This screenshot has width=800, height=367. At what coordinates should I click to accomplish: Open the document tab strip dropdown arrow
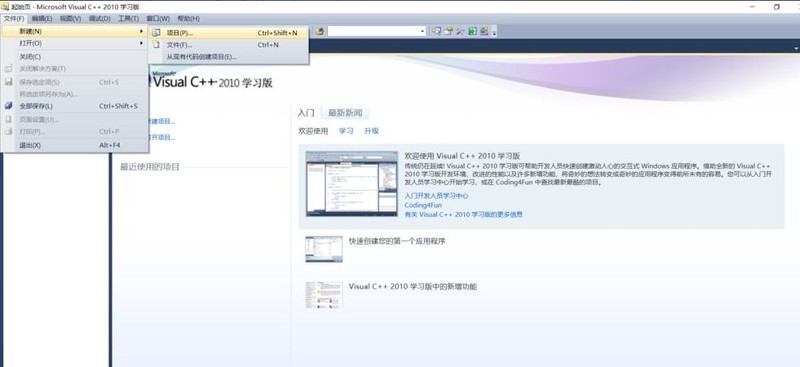tap(796, 48)
